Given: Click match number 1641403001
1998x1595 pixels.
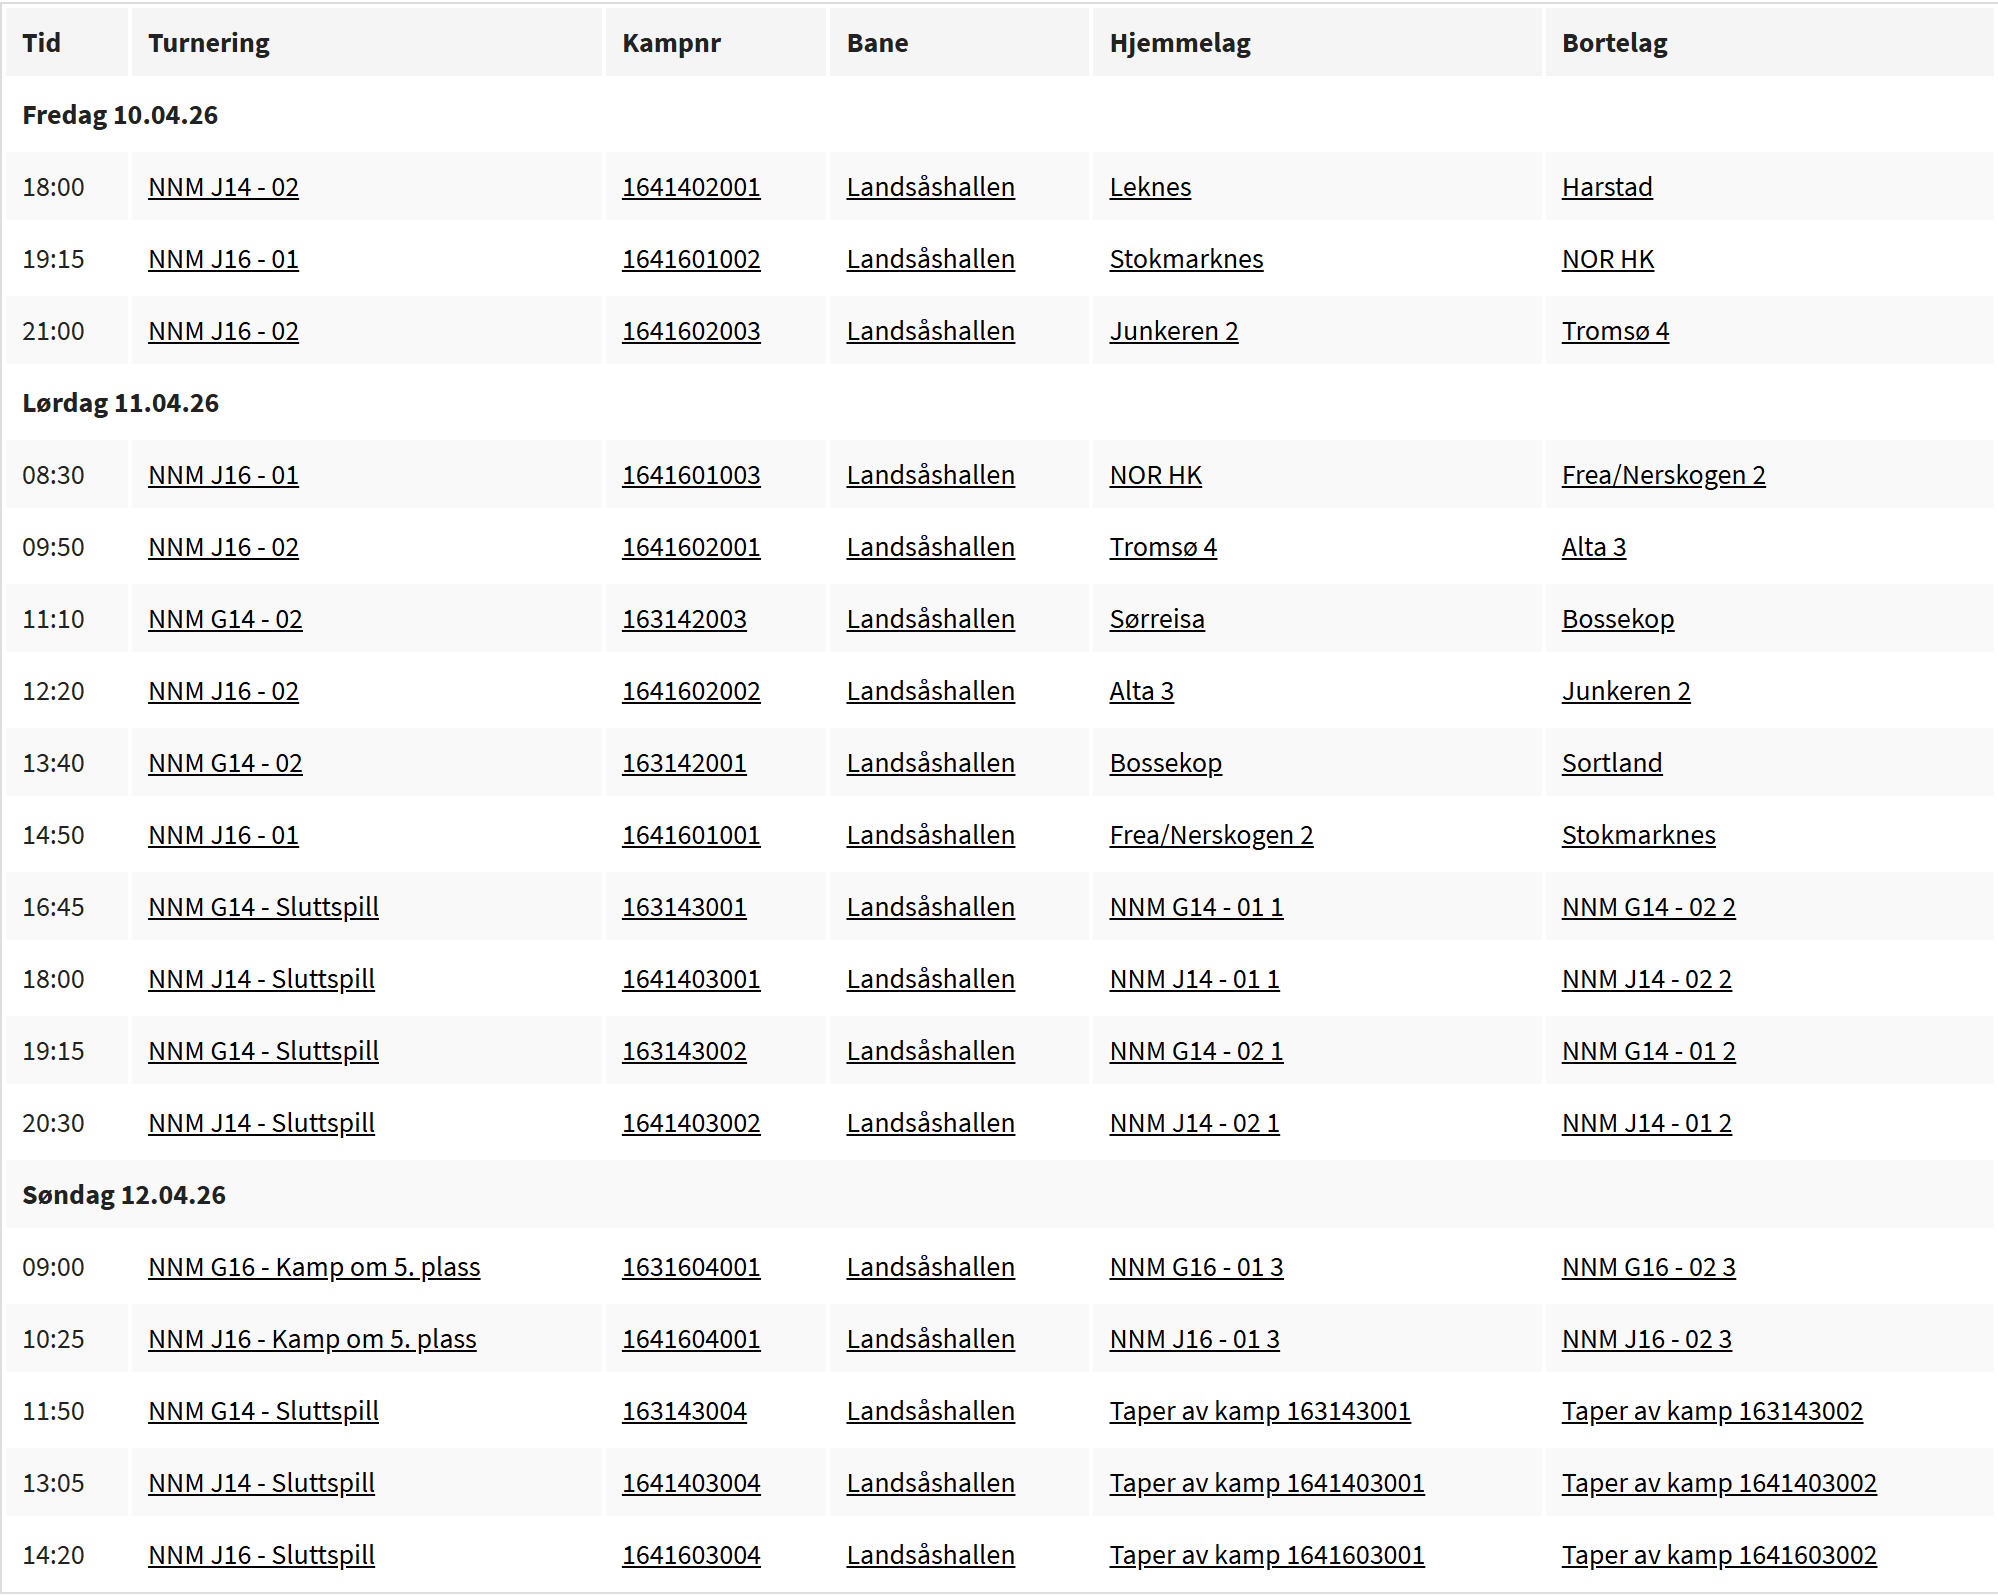Looking at the screenshot, I should pyautogui.click(x=690, y=979).
